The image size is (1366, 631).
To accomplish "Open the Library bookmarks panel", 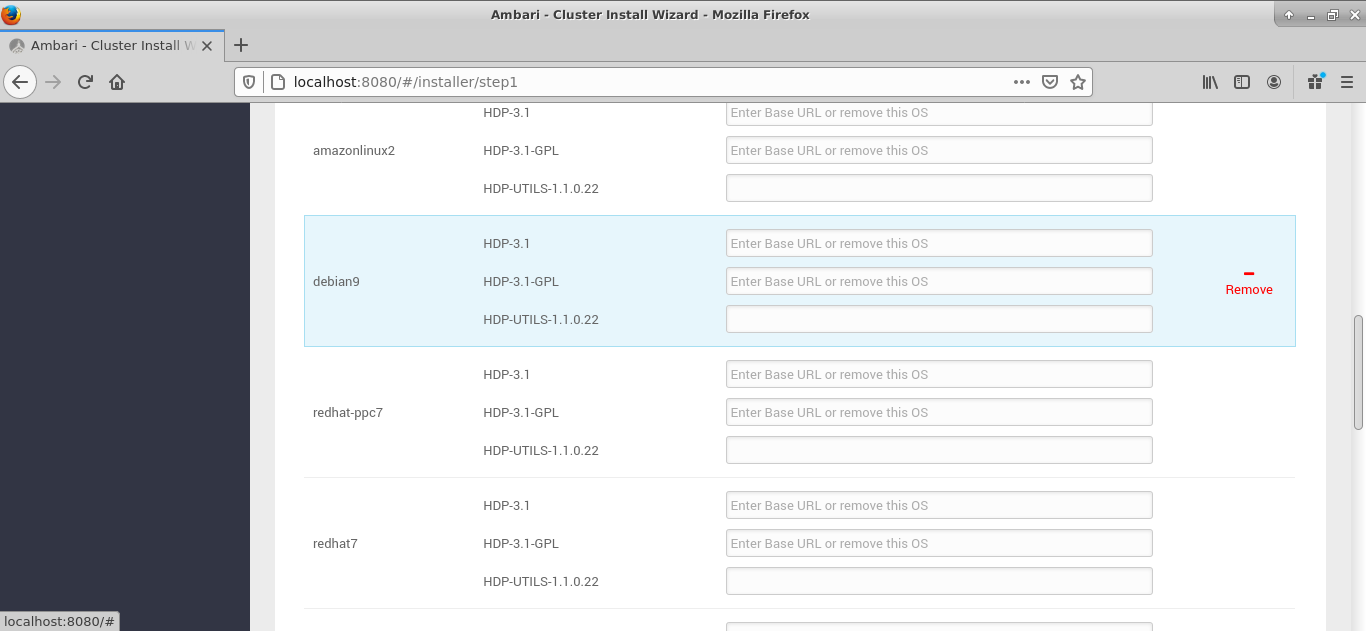I will click(x=1210, y=82).
